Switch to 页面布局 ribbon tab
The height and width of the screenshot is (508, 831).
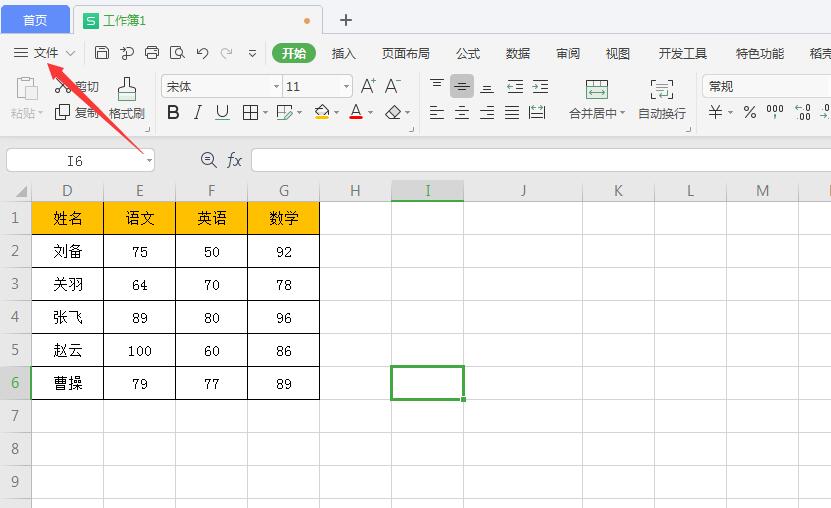point(405,54)
